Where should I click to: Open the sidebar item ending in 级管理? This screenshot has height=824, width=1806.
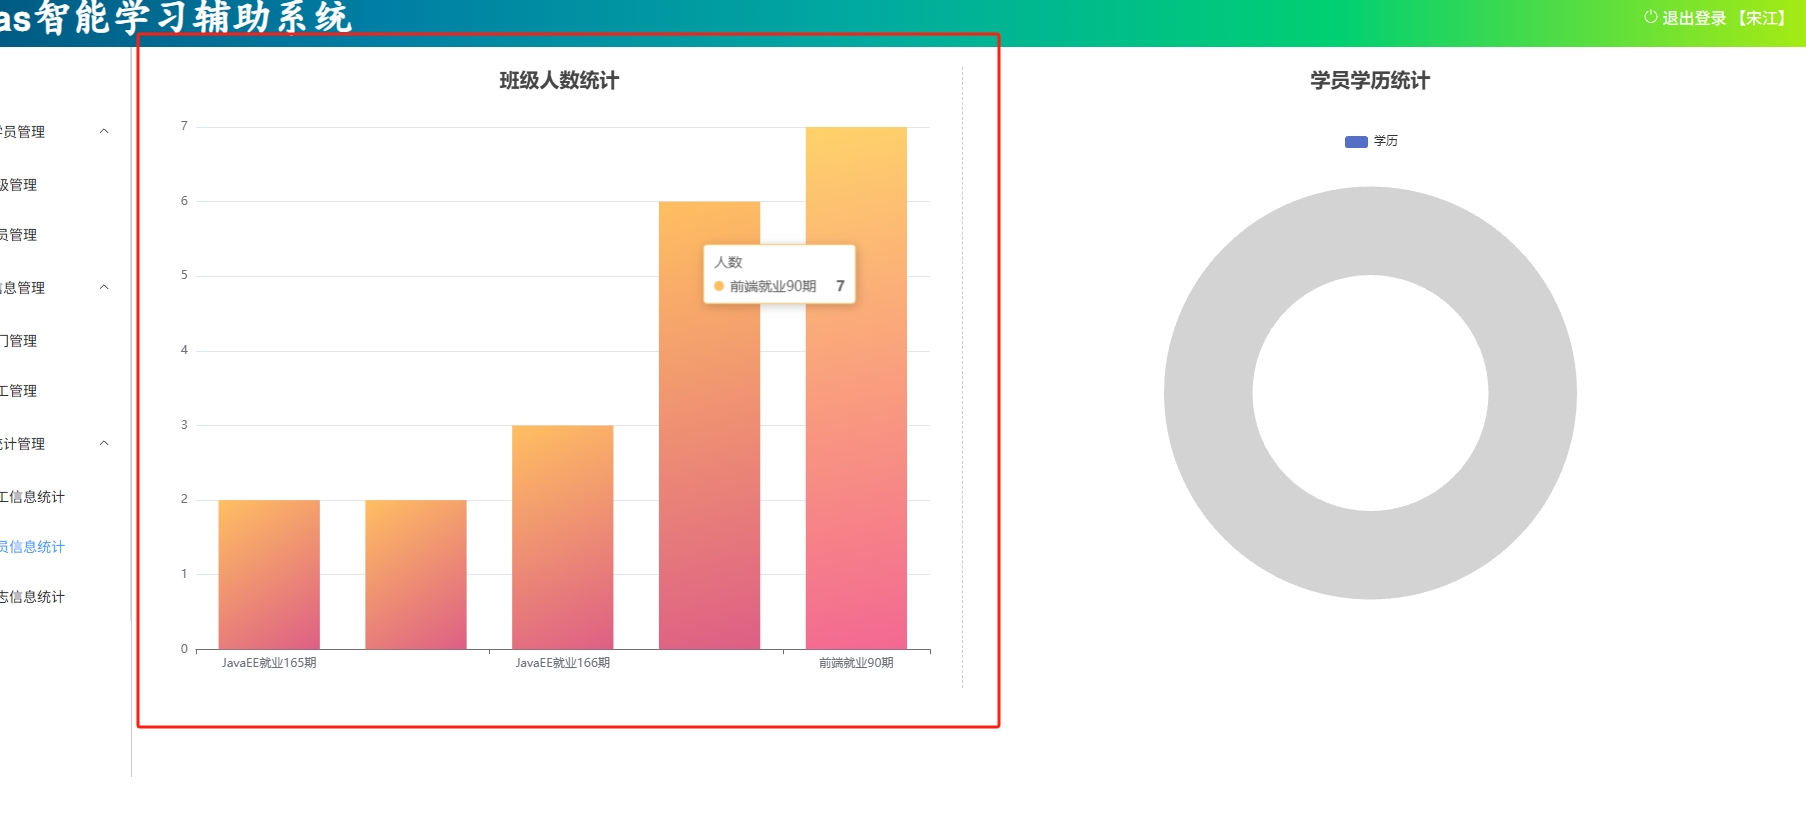click(x=20, y=185)
